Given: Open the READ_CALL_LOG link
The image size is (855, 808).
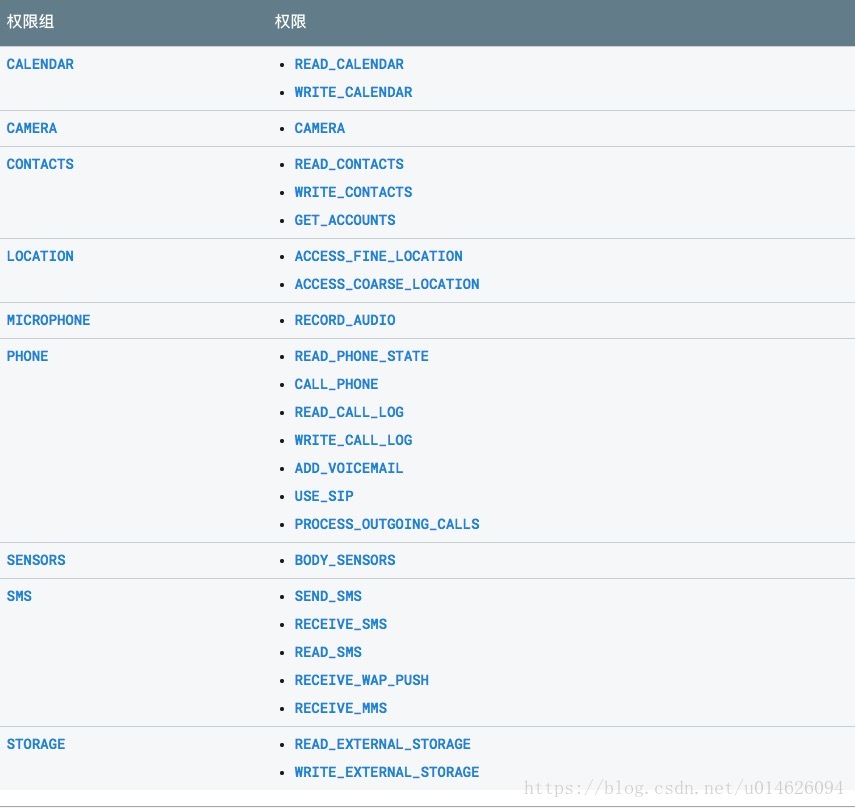Looking at the screenshot, I should (x=349, y=412).
